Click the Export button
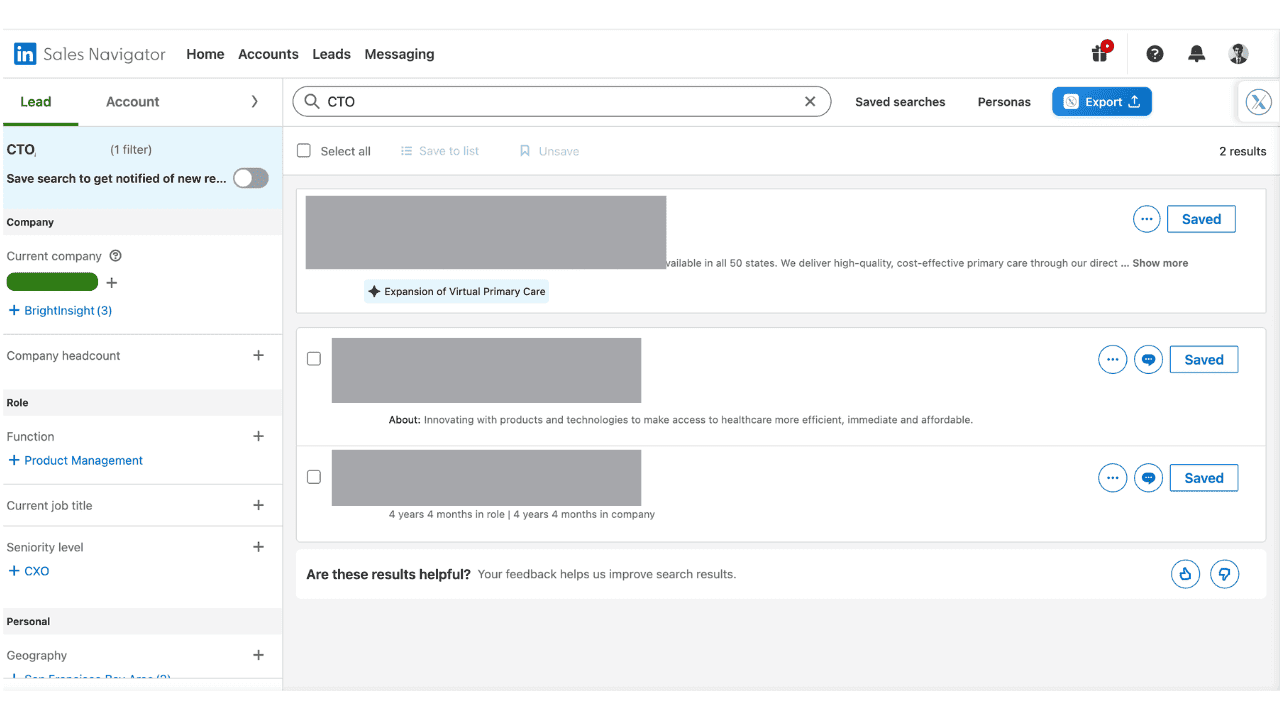Image resolution: width=1280 pixels, height=720 pixels. (x=1101, y=101)
